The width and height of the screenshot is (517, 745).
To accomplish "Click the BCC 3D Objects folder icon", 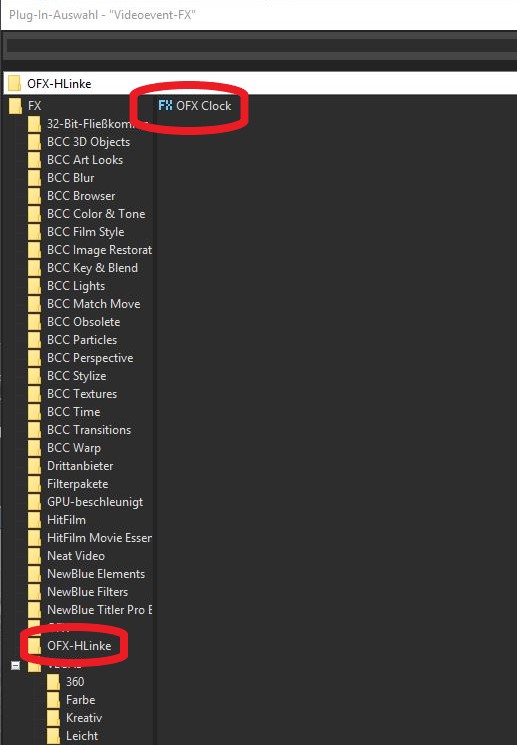I will click(35, 142).
